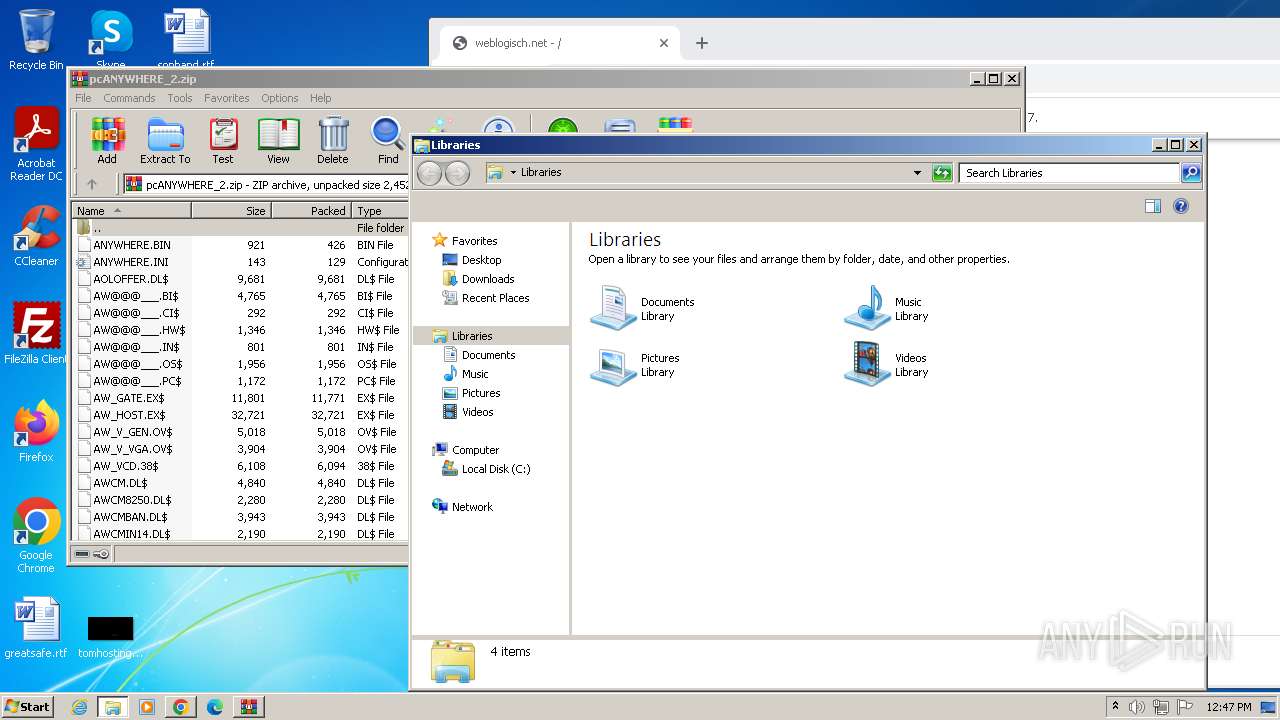Show hidden system tray icons
This screenshot has width=1280, height=720.
tap(1116, 707)
